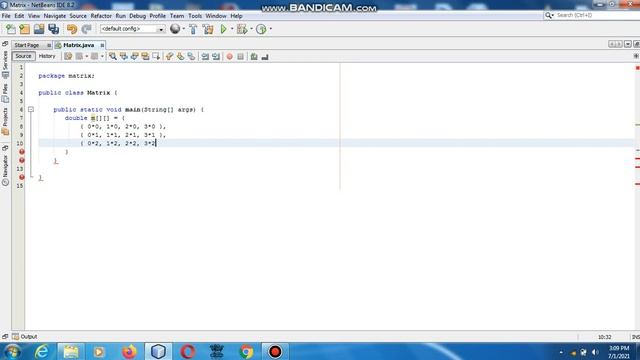Click the globe browser icon in toolbar

tap(175, 29)
